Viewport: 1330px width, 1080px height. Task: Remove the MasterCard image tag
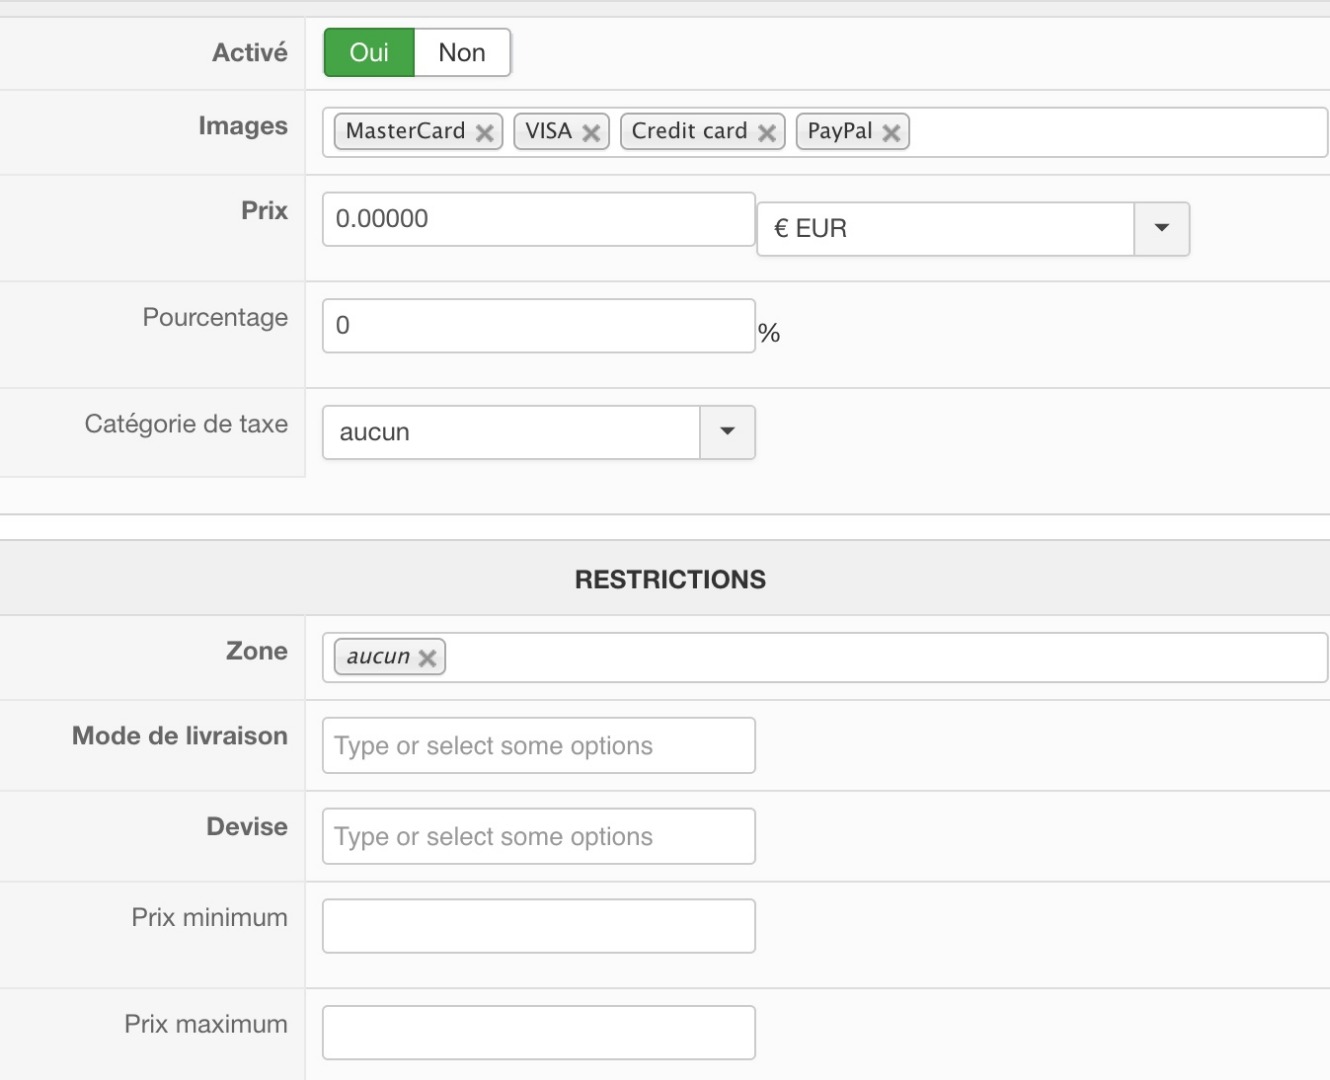pyautogui.click(x=485, y=133)
